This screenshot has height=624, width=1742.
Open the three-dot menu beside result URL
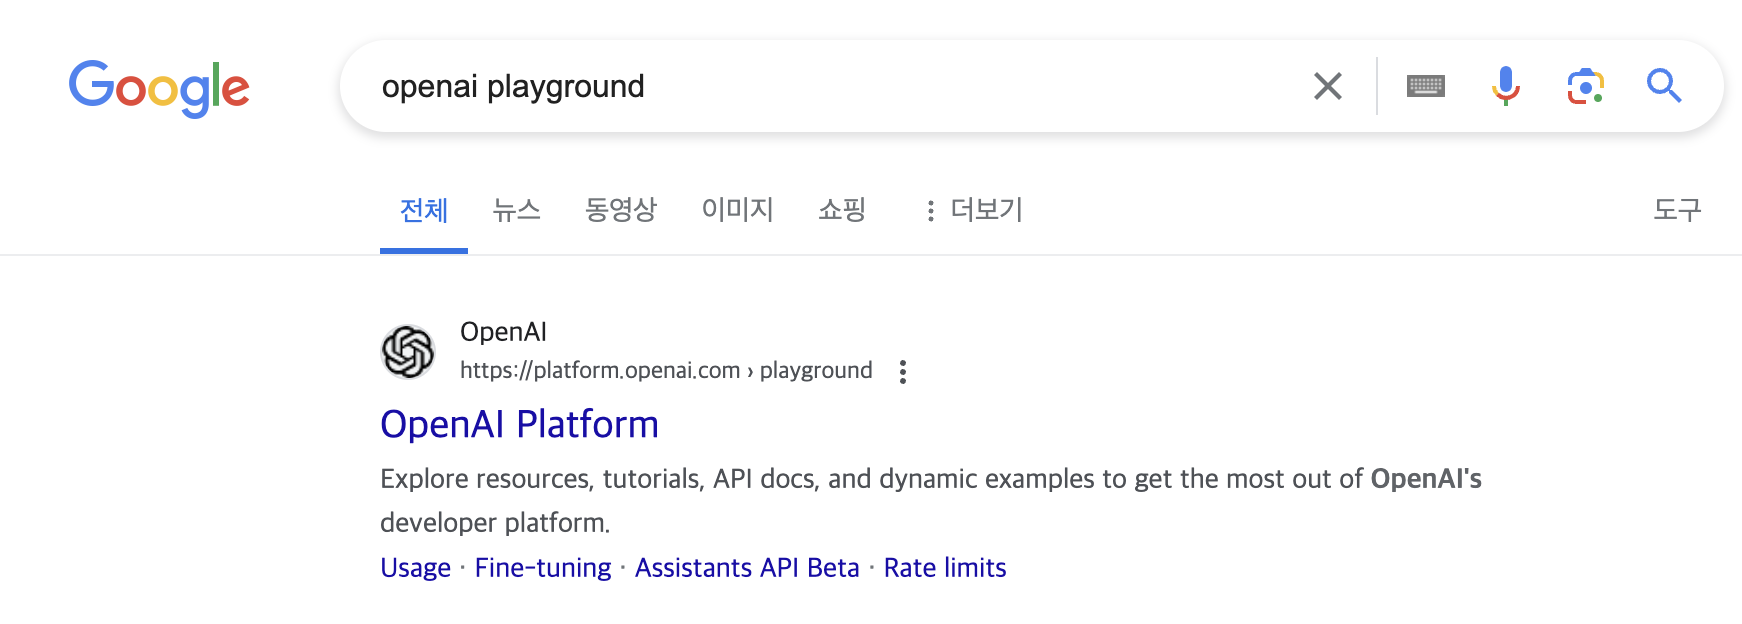[x=903, y=372]
